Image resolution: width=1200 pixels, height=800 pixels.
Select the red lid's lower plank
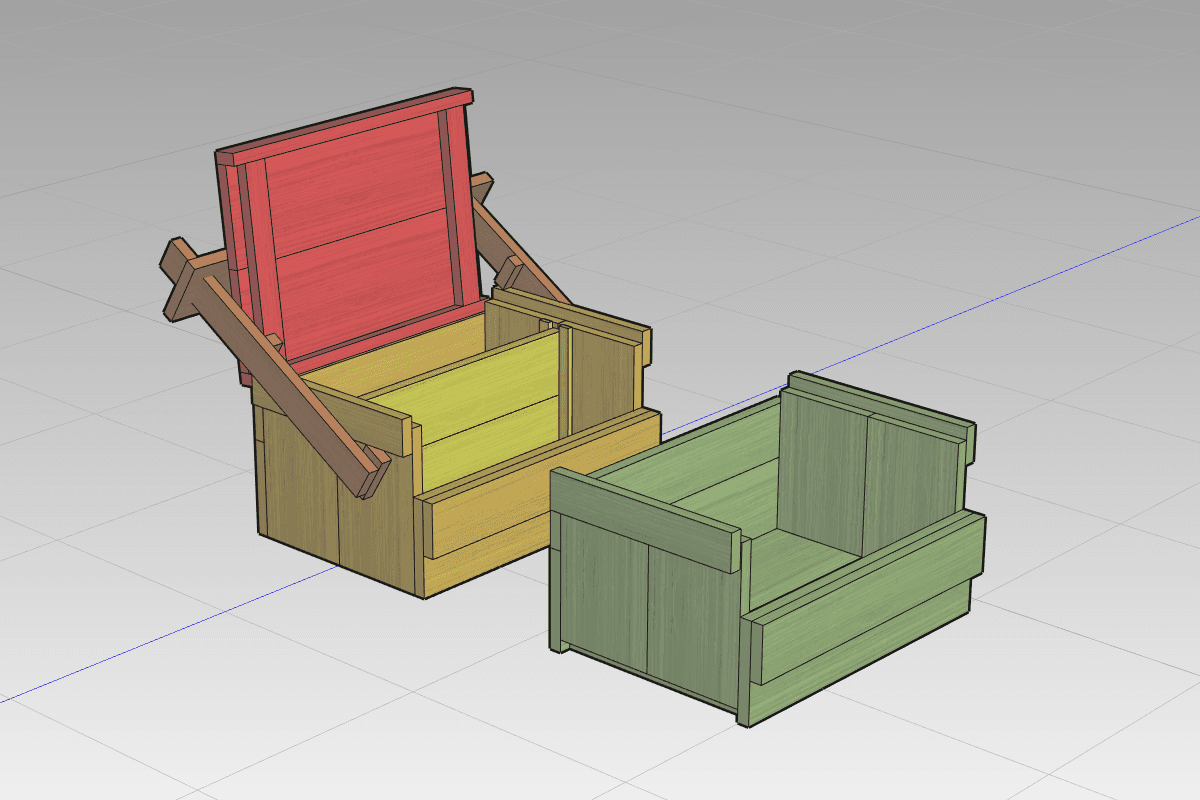click(372, 285)
